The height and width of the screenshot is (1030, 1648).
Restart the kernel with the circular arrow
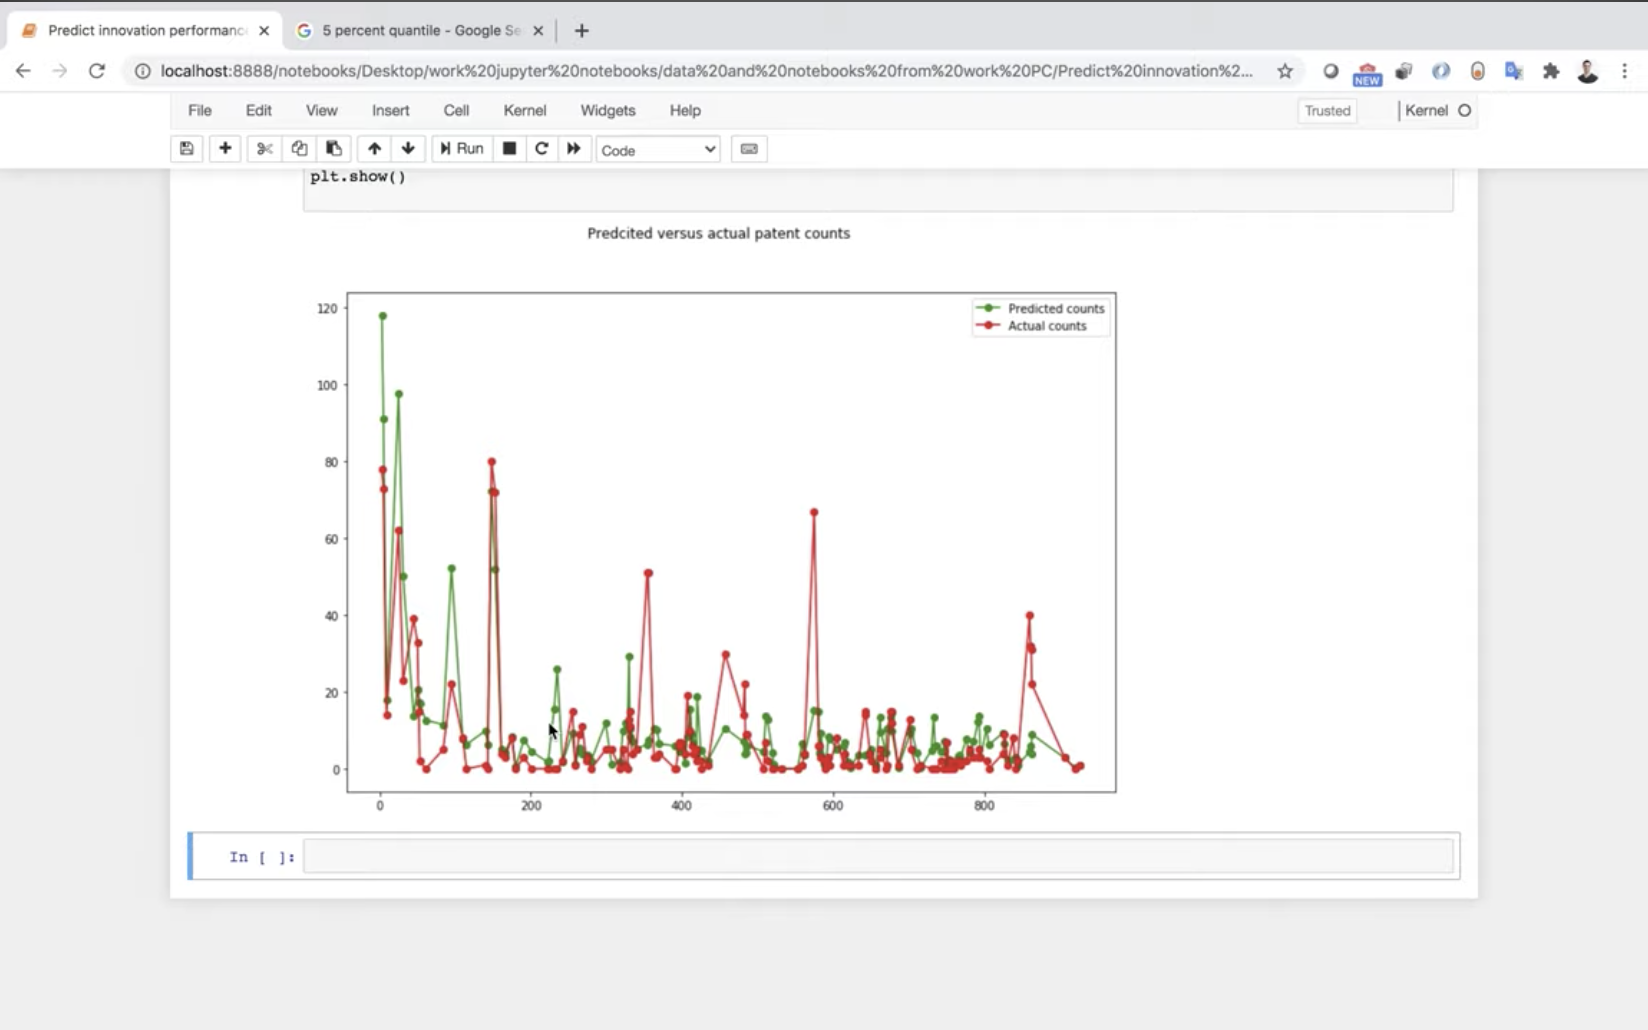point(541,149)
